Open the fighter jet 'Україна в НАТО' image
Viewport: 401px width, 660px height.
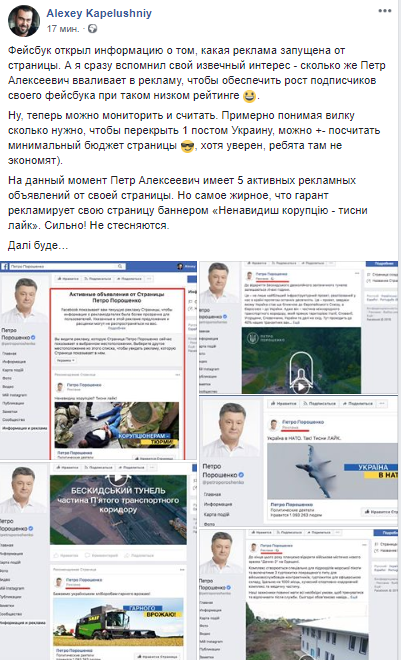click(332, 471)
